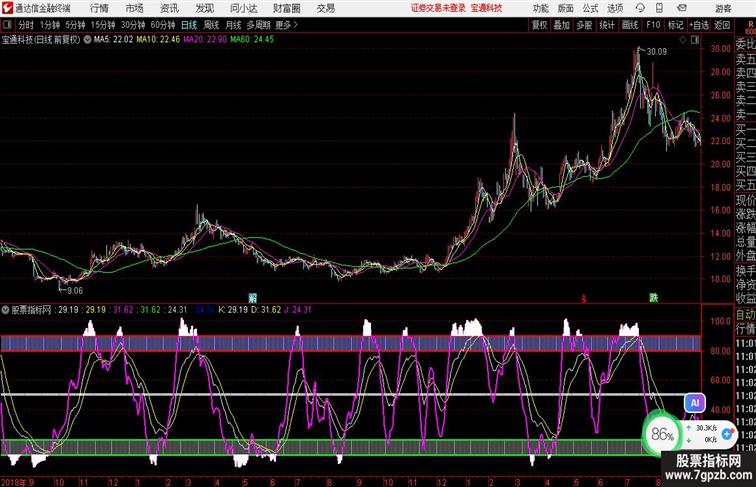
Task: Click the red 宝通科技 stock name
Action: (486, 8)
